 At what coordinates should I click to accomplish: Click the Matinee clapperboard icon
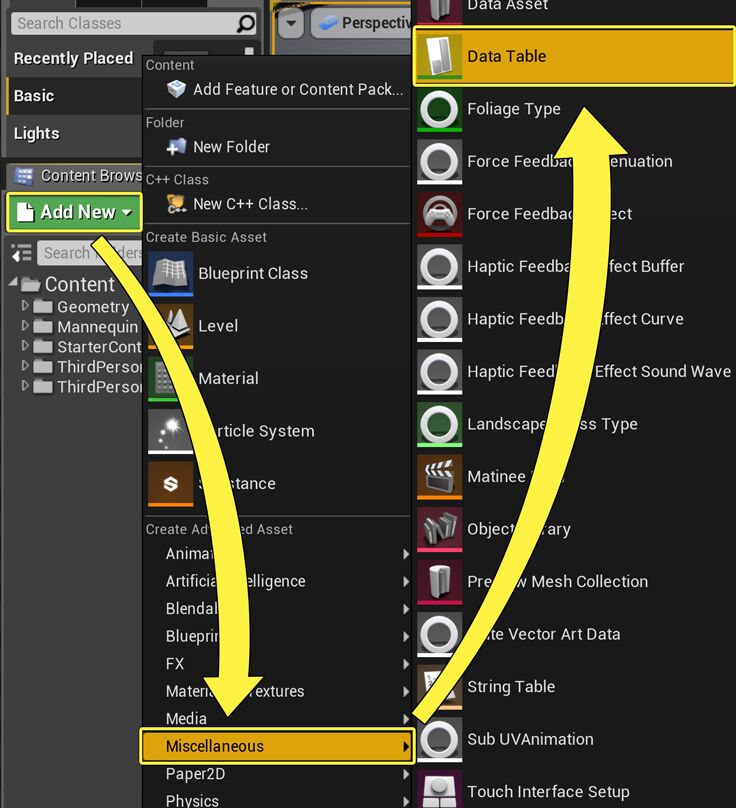click(x=439, y=477)
